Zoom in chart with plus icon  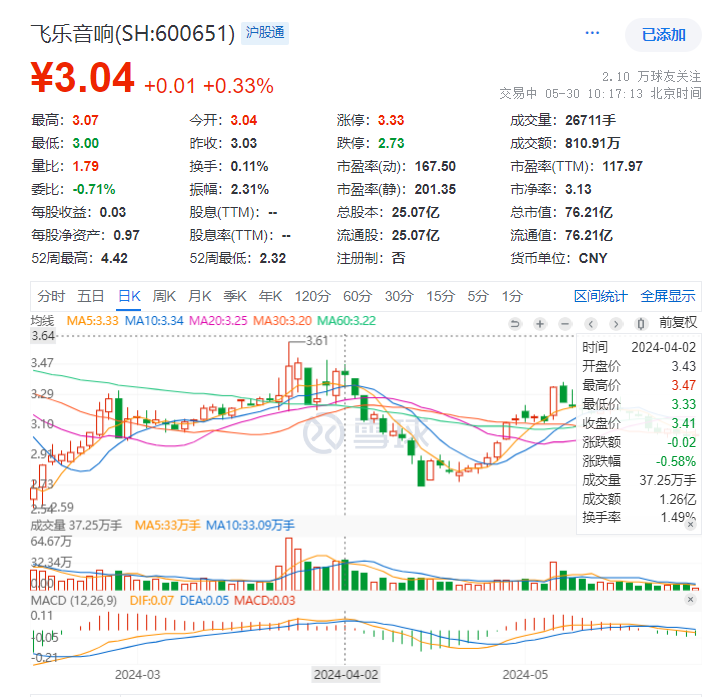coord(540,324)
